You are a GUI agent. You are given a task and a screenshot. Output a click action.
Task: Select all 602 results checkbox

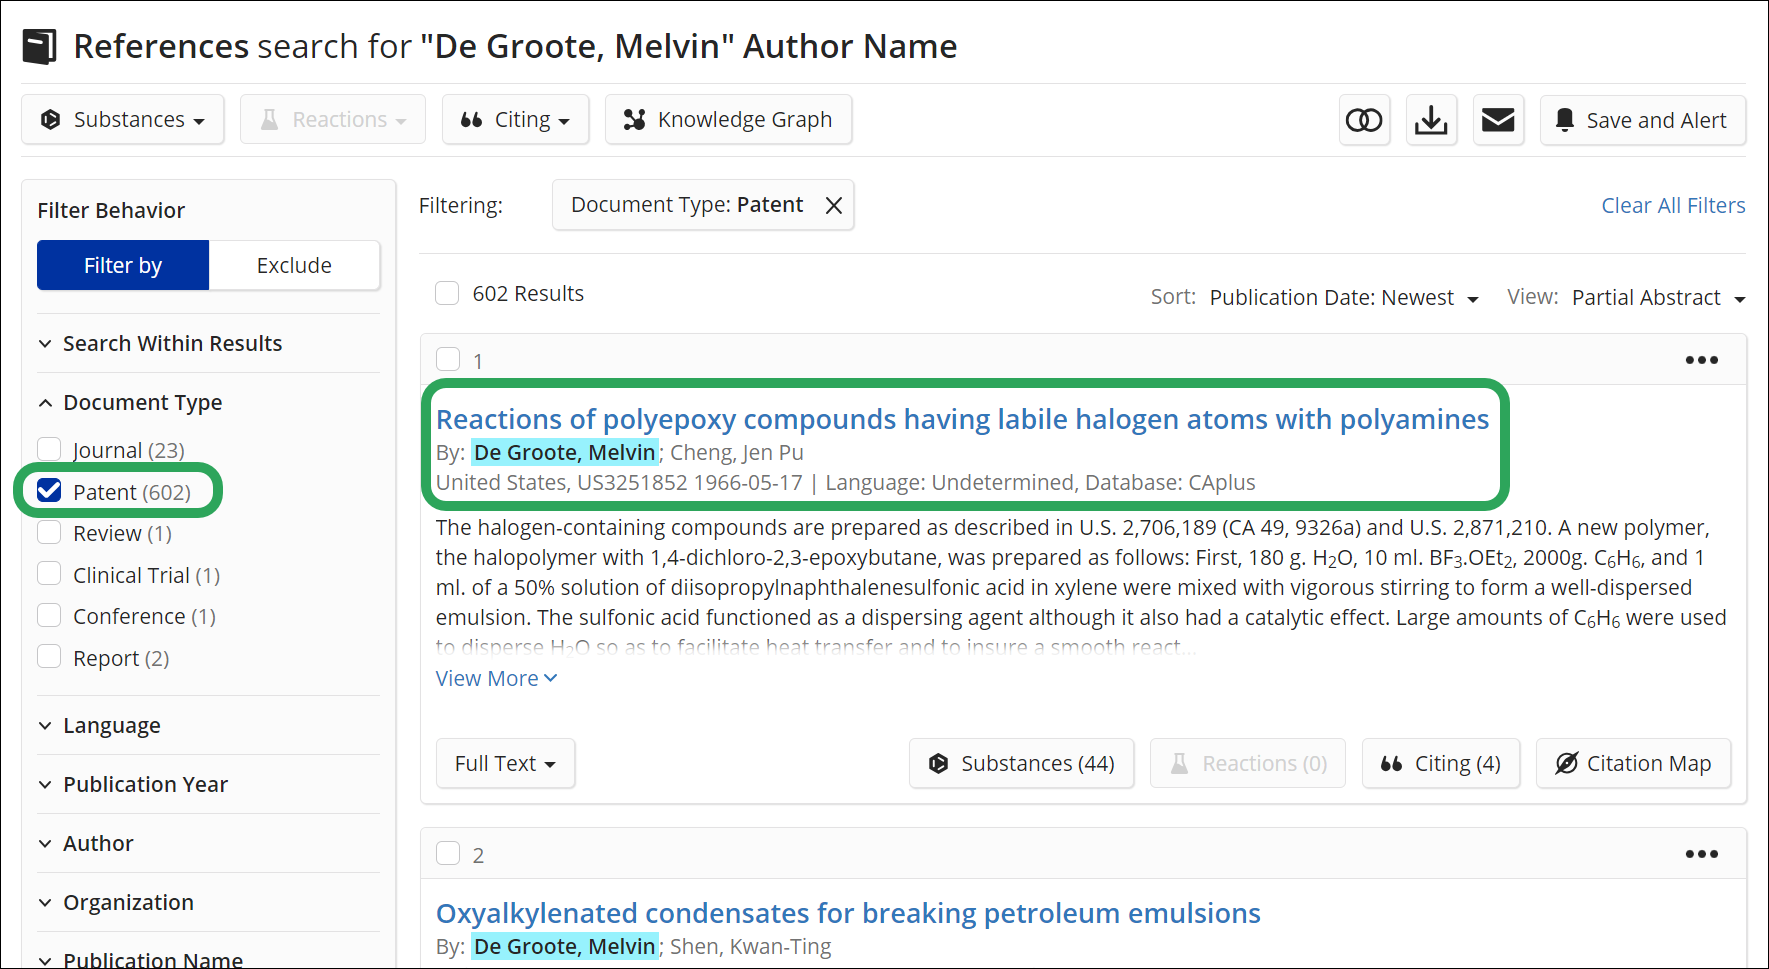click(447, 293)
